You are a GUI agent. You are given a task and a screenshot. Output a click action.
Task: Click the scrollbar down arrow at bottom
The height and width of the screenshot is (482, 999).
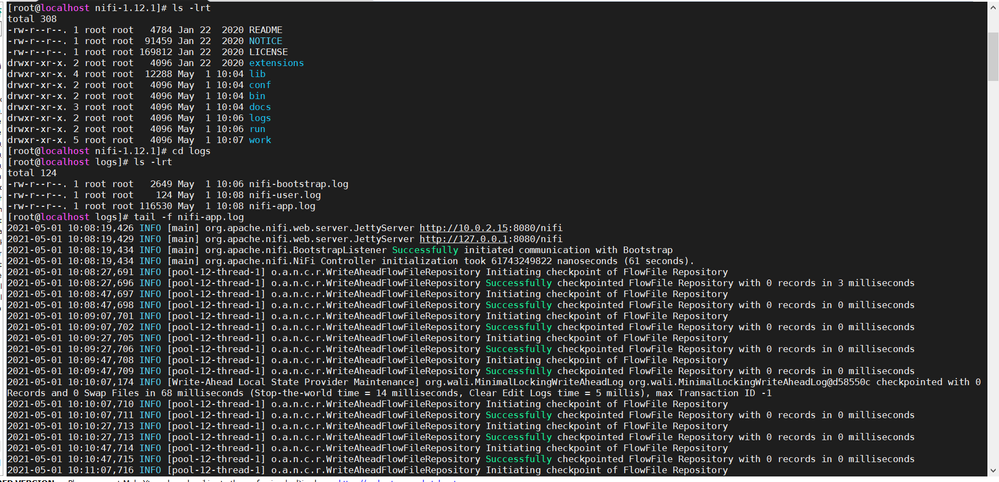pos(993,470)
